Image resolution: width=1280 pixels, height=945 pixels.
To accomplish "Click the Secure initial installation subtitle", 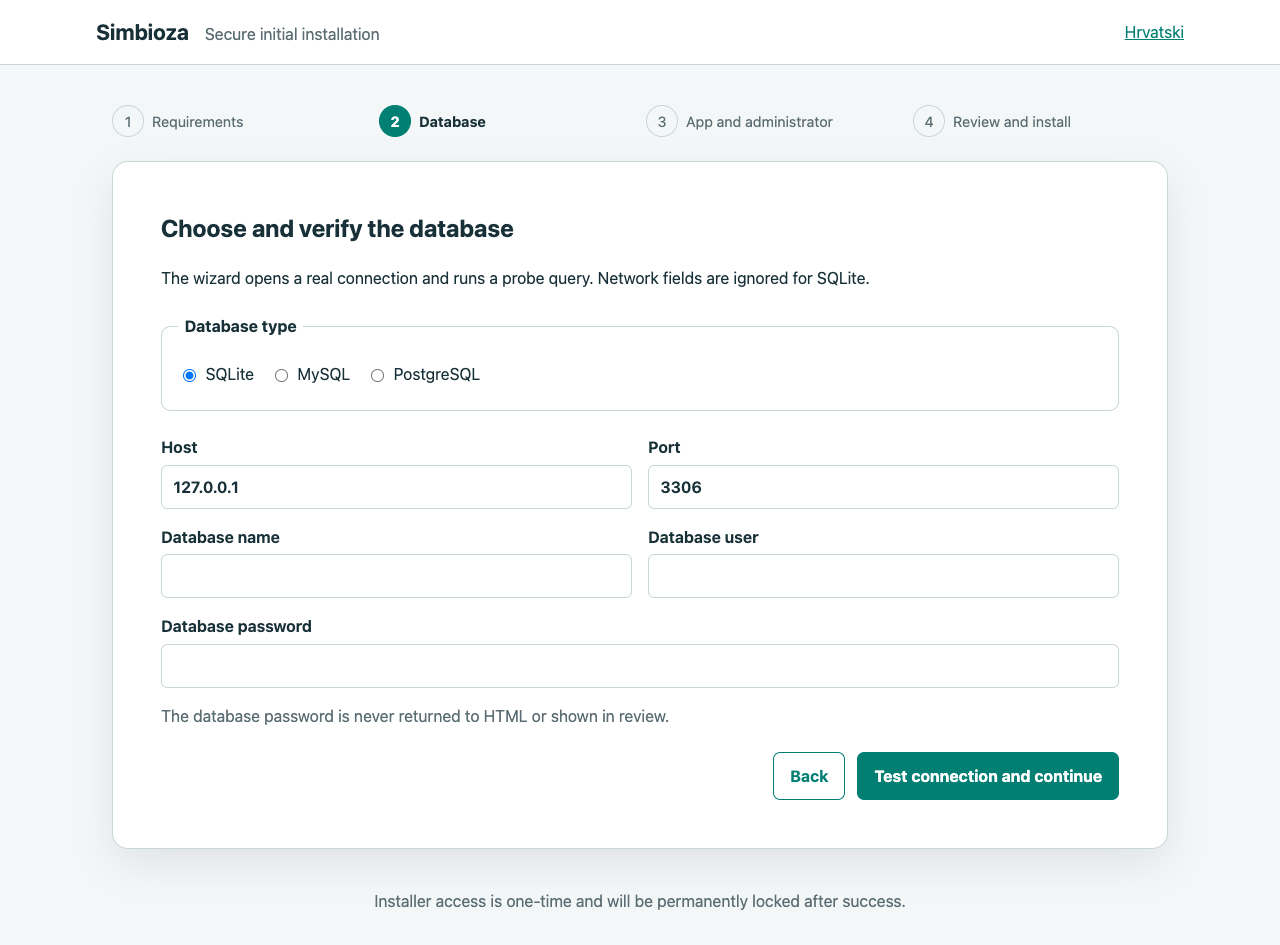I will pyautogui.click(x=292, y=34).
